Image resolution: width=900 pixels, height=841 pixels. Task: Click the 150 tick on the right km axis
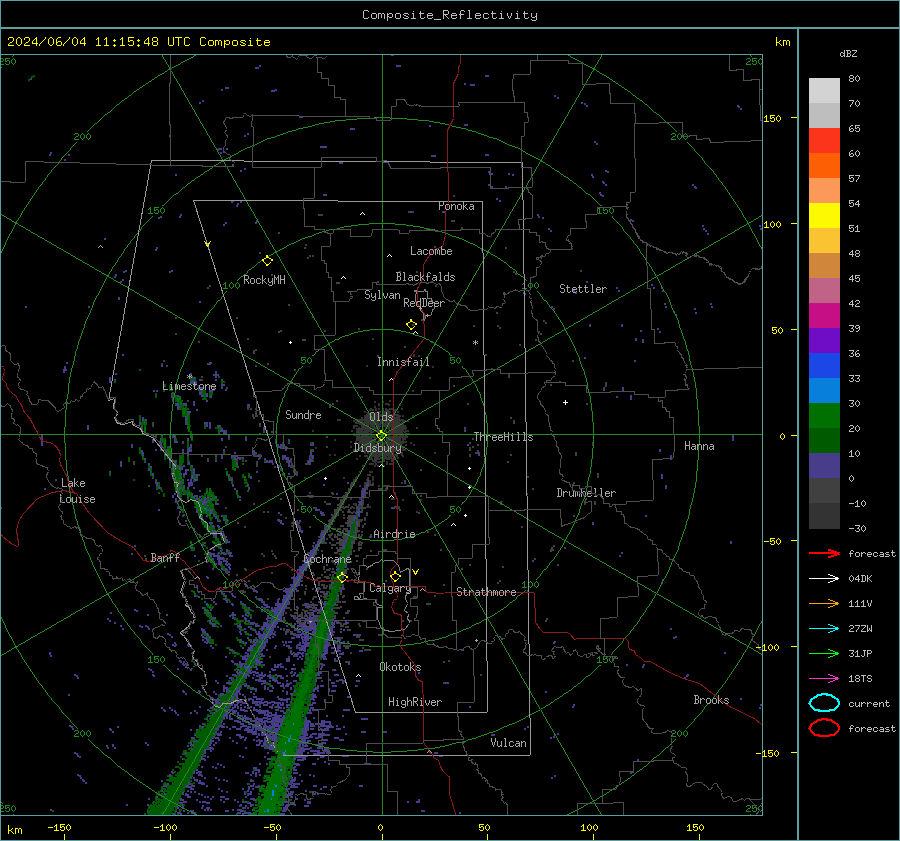(772, 118)
